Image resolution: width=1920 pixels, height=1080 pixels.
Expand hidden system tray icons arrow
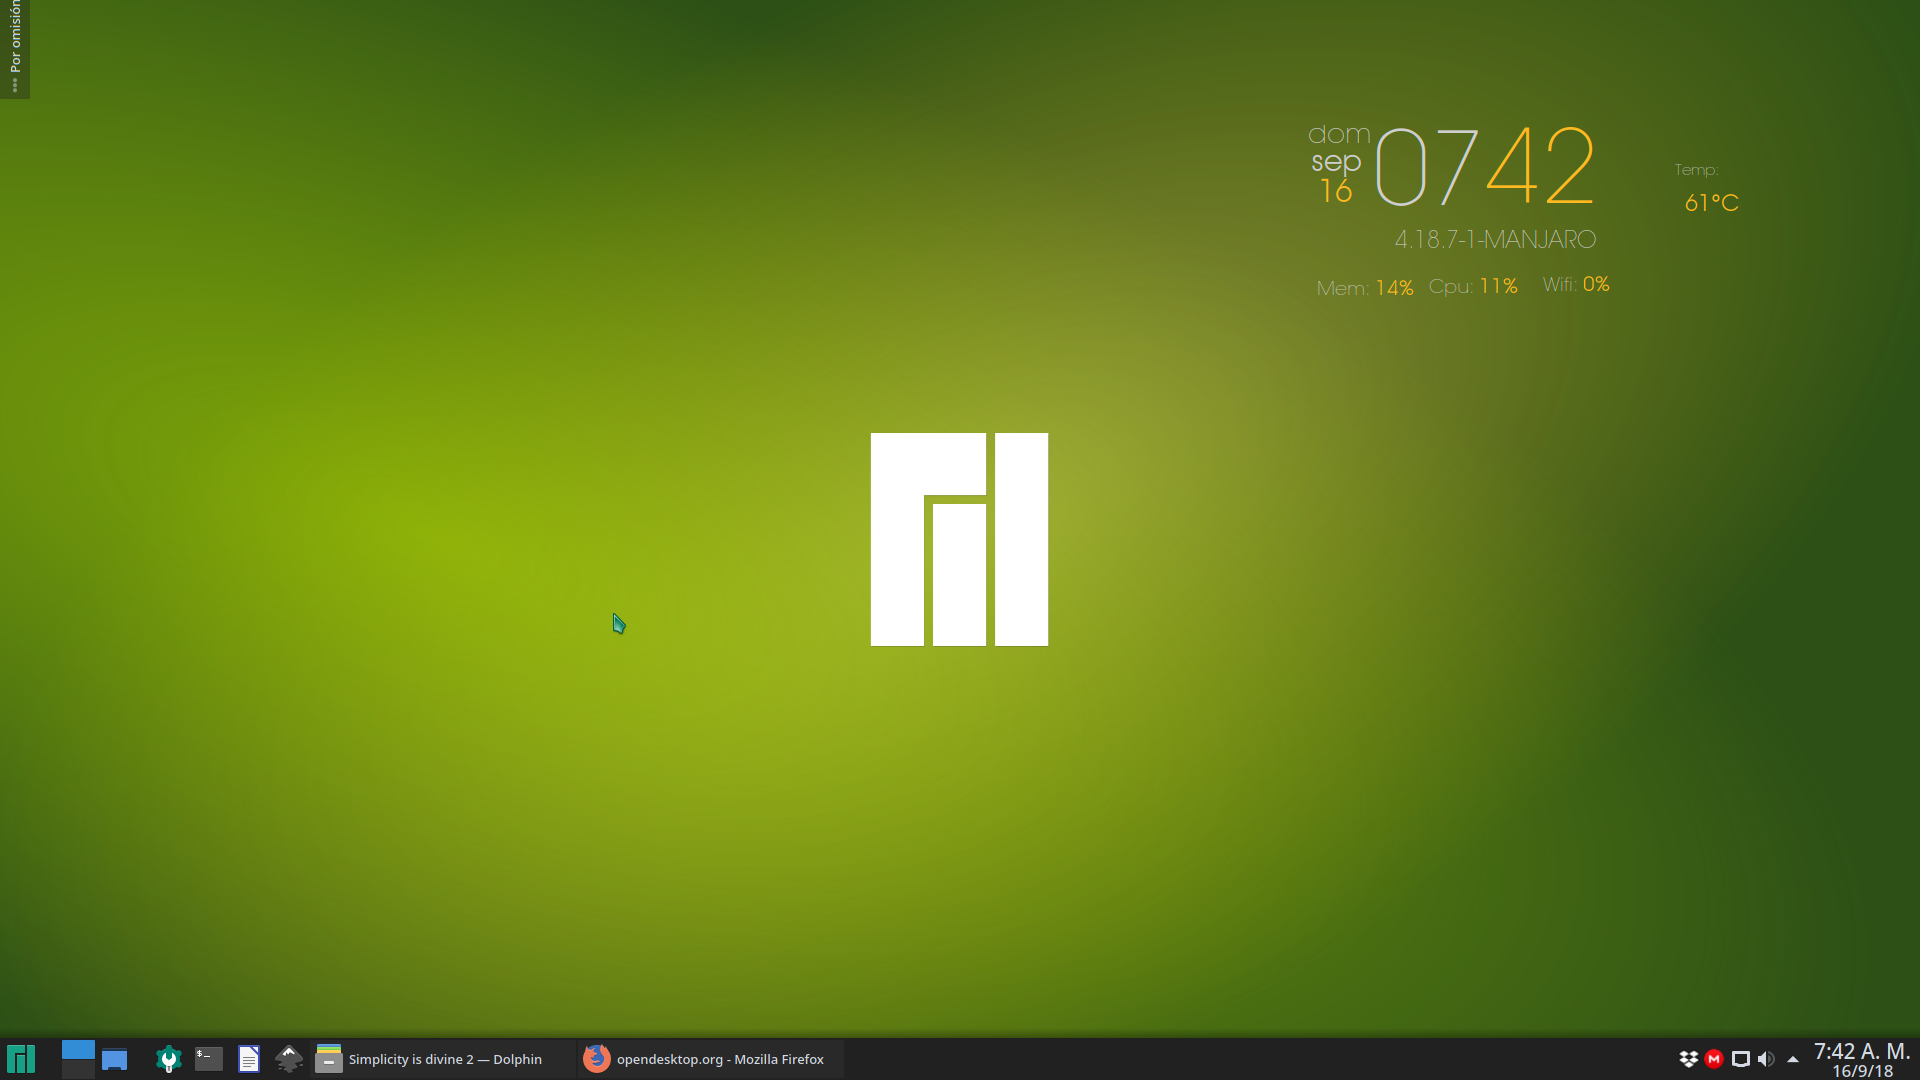[1793, 1059]
